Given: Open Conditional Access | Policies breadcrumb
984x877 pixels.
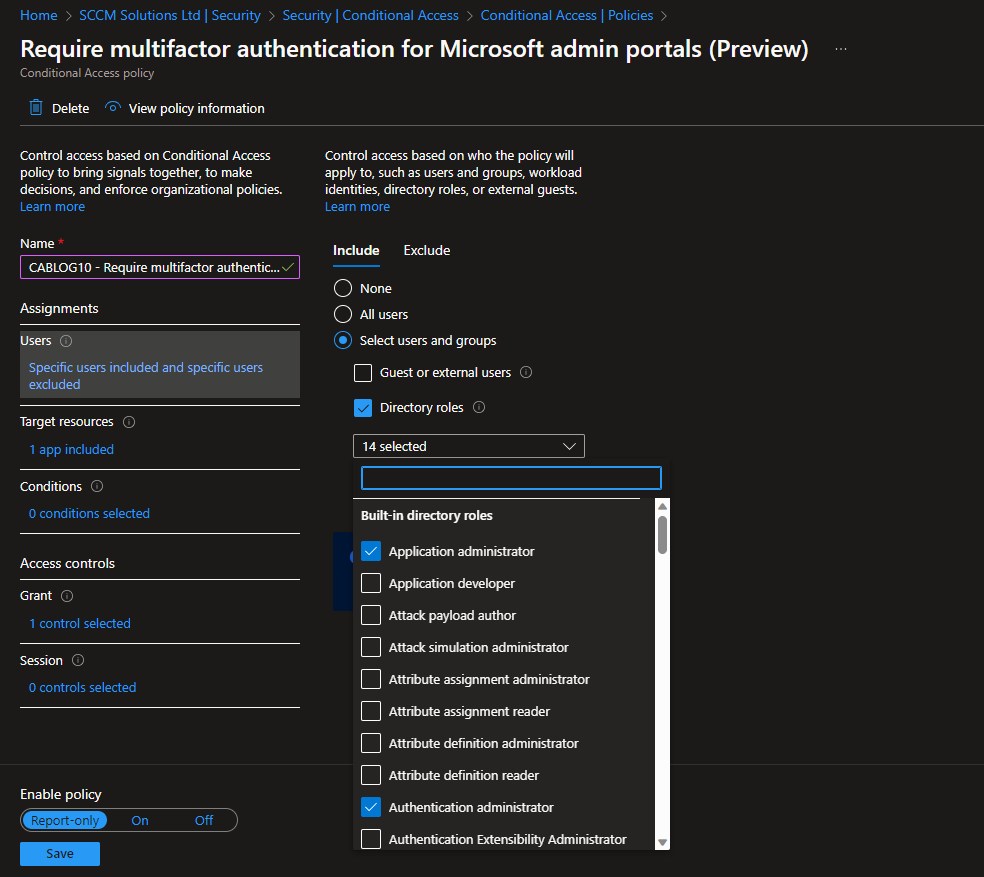Looking at the screenshot, I should 566,15.
